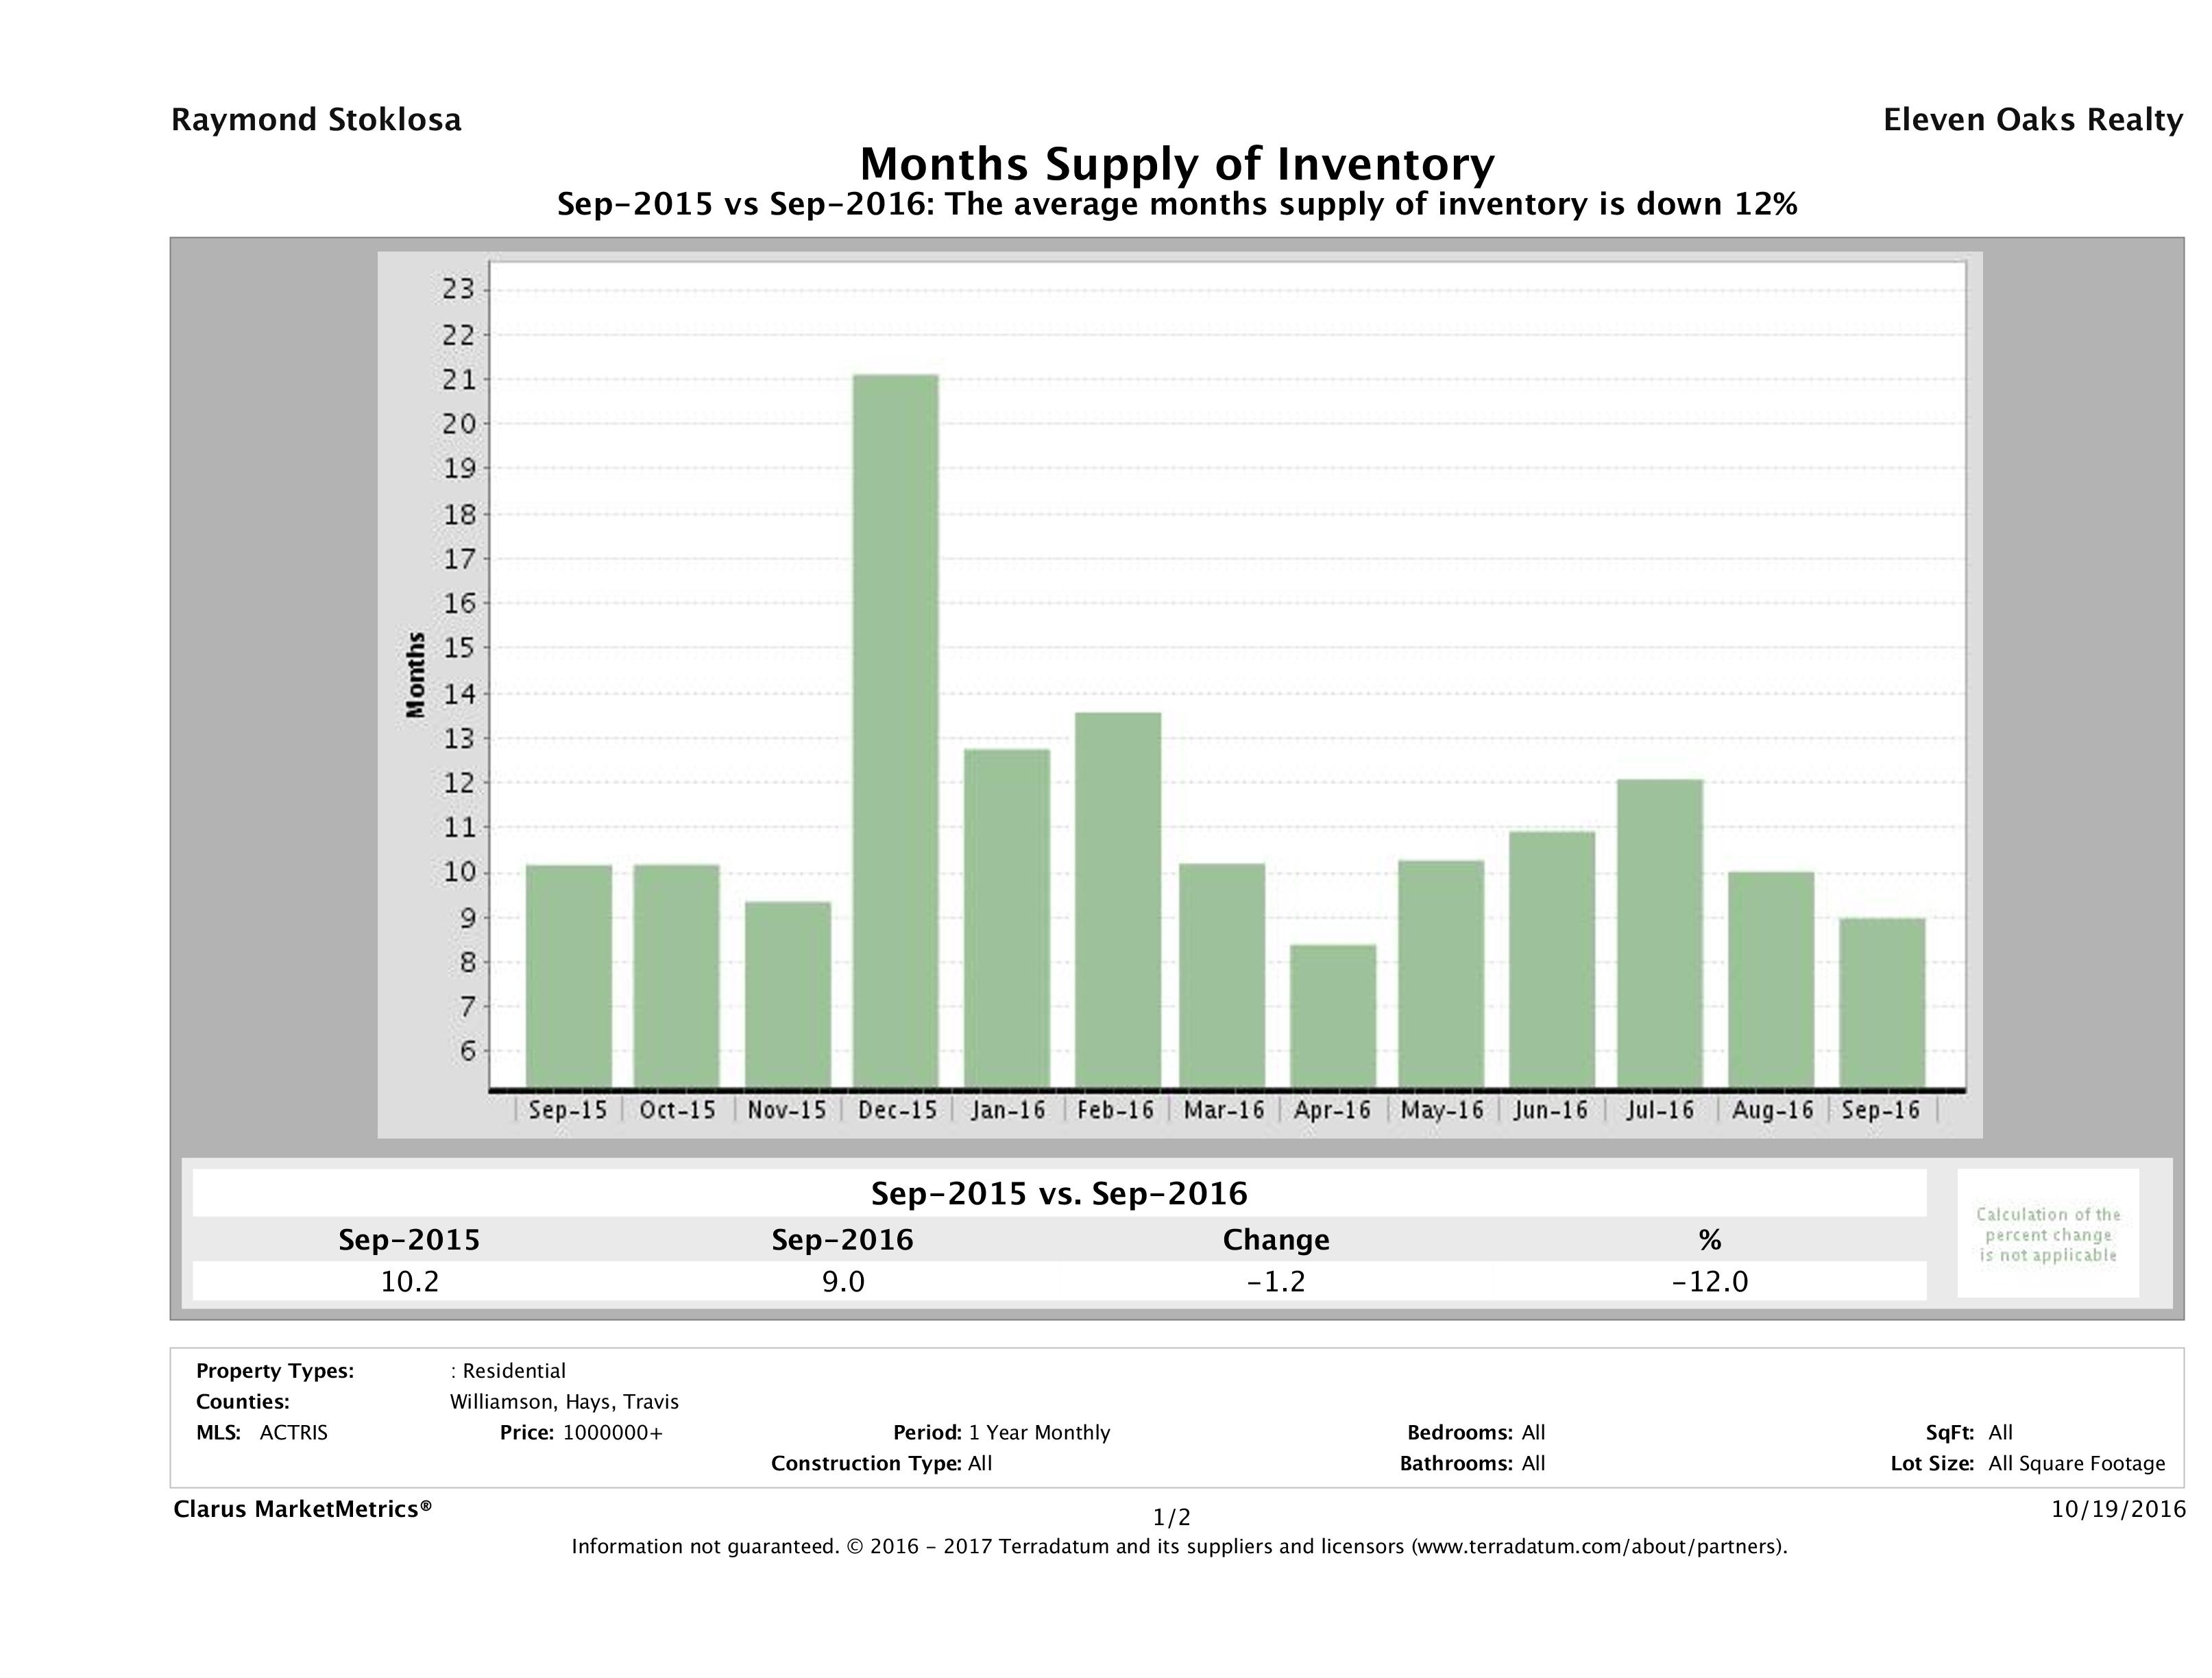Click the percent value -12.0
2212x1678 pixels.
tap(1709, 1281)
